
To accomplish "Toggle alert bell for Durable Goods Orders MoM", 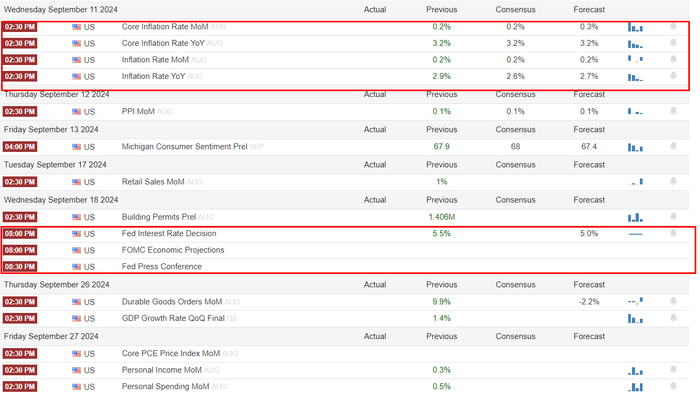I will tap(673, 301).
